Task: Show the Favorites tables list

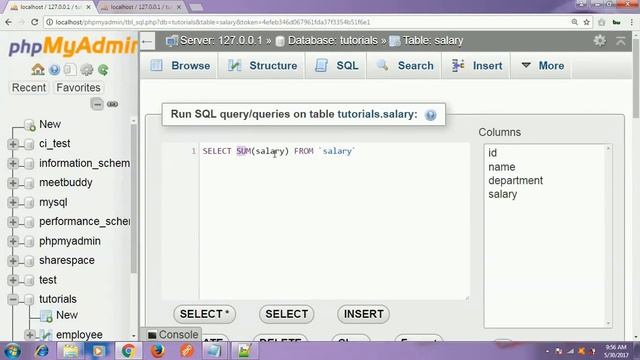Action: click(78, 88)
